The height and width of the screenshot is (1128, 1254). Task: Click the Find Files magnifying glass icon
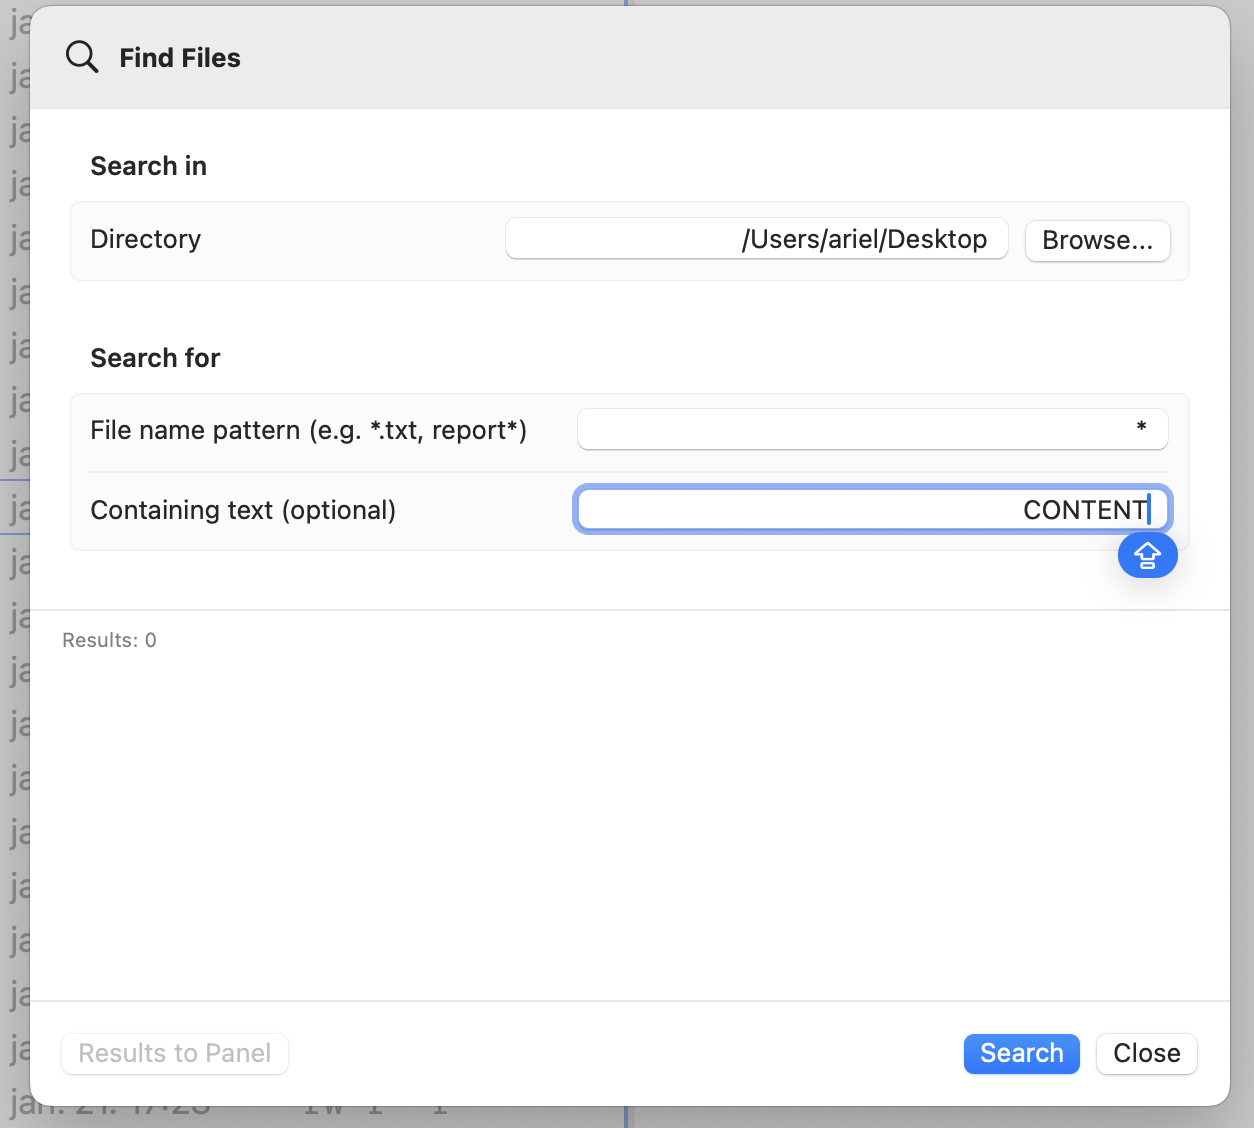coord(82,57)
